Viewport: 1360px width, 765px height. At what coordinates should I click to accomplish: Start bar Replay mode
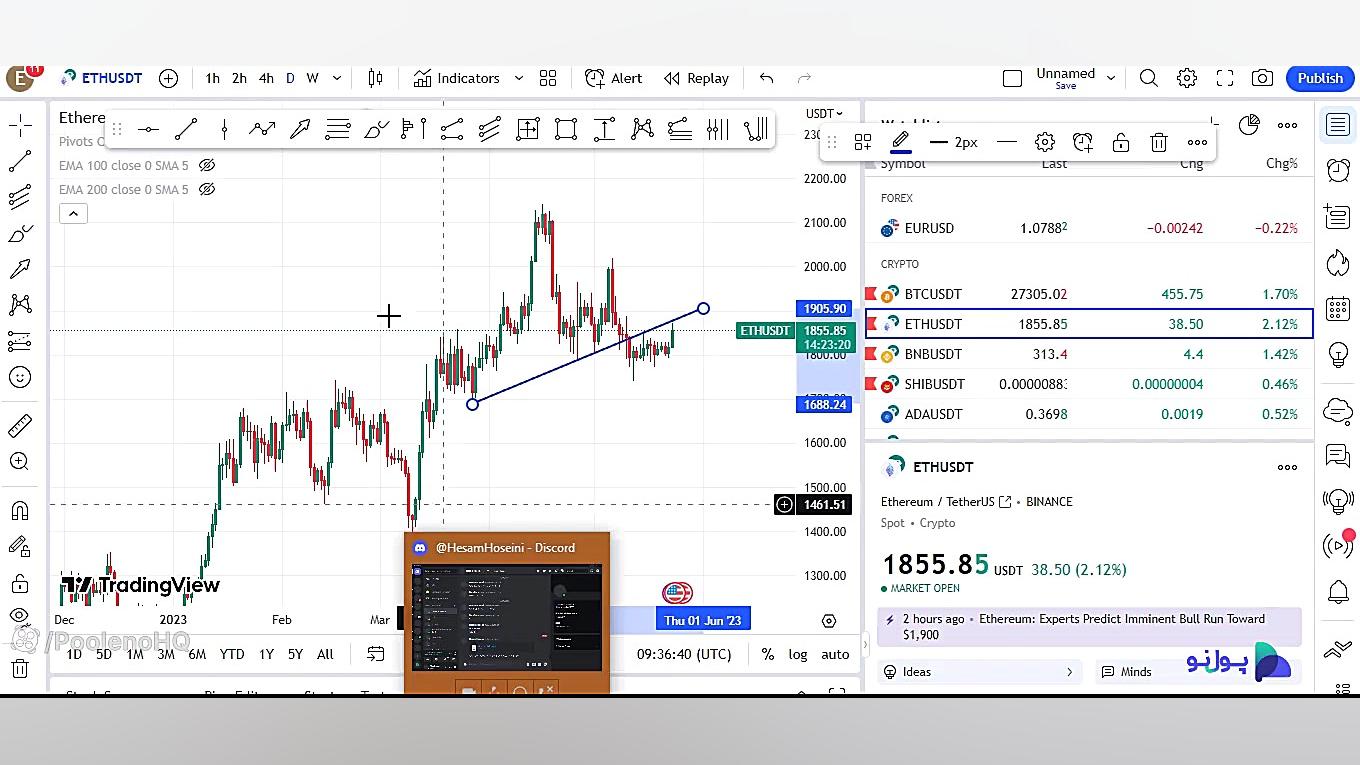tap(696, 78)
